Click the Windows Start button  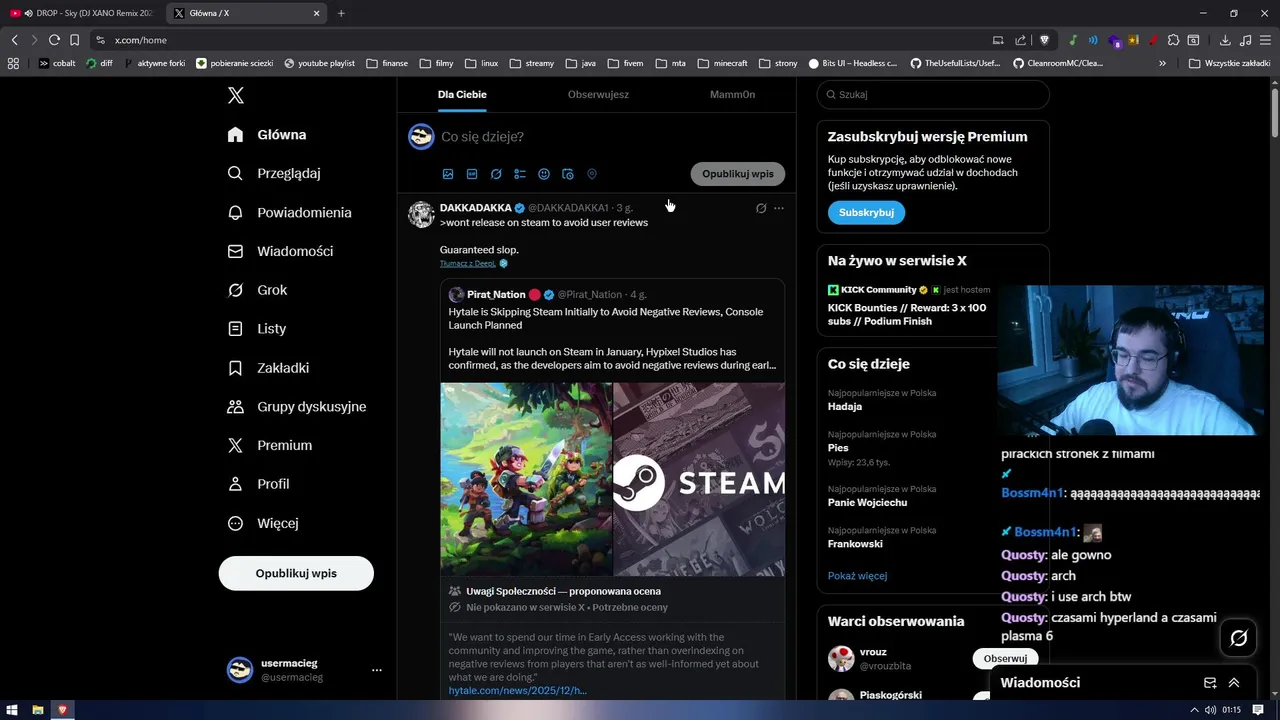[x=12, y=710]
